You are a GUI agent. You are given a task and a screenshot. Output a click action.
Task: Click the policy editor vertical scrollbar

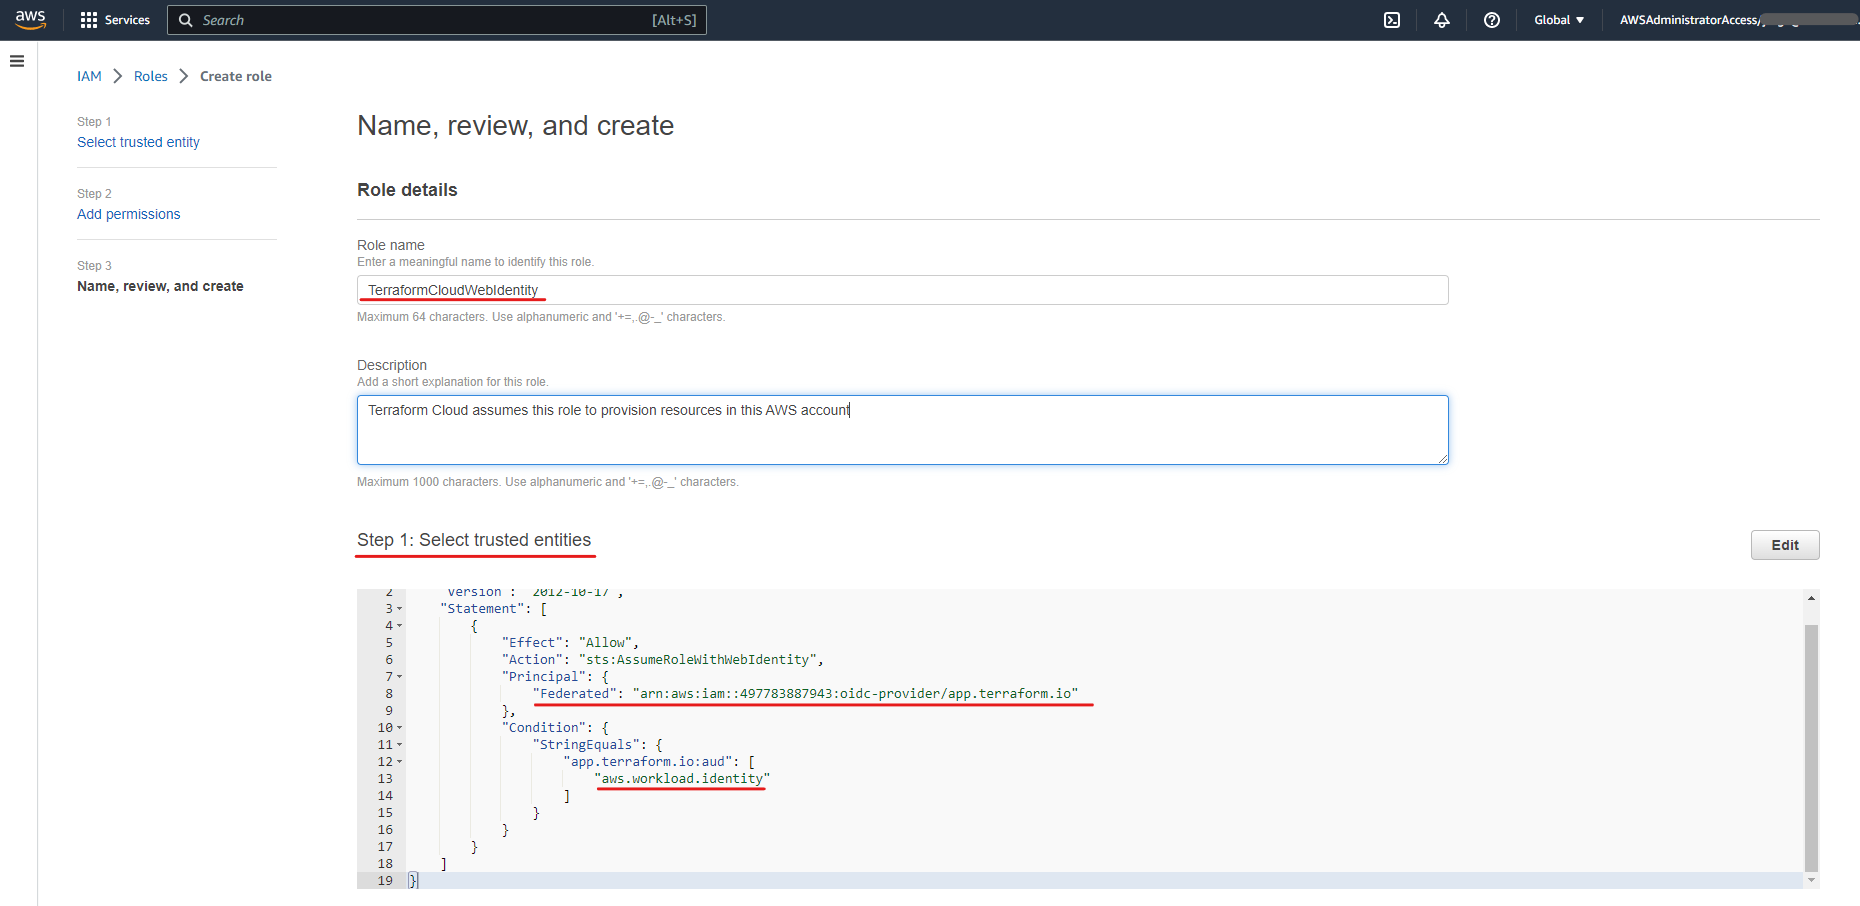click(1811, 748)
